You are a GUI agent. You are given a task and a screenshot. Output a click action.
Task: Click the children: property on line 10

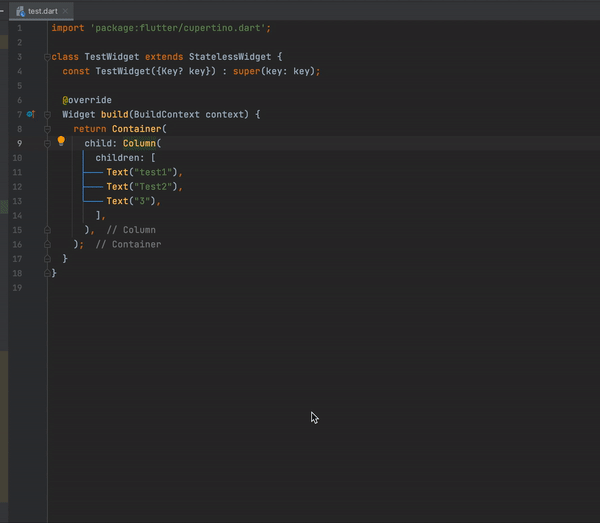(x=120, y=158)
